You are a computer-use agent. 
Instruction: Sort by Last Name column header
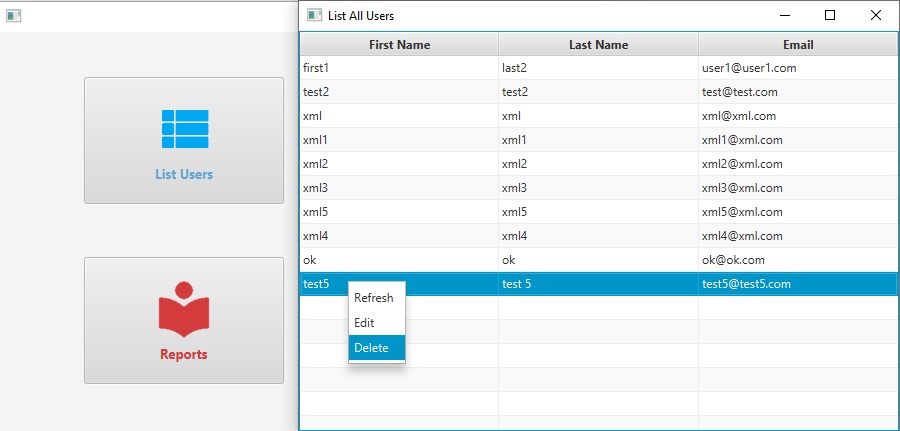click(598, 44)
